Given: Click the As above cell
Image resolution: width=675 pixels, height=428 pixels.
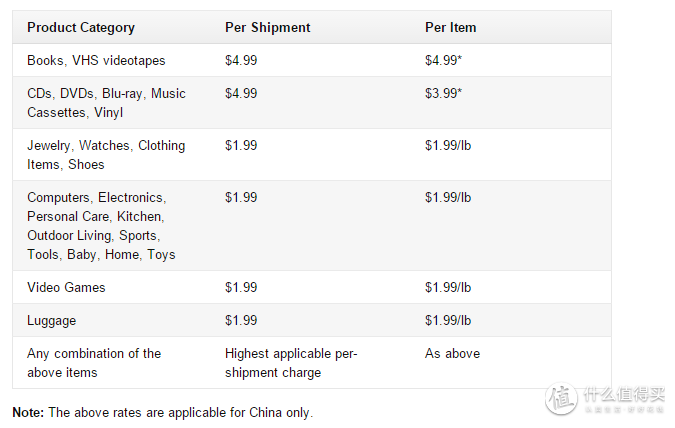Looking at the screenshot, I should [452, 354].
